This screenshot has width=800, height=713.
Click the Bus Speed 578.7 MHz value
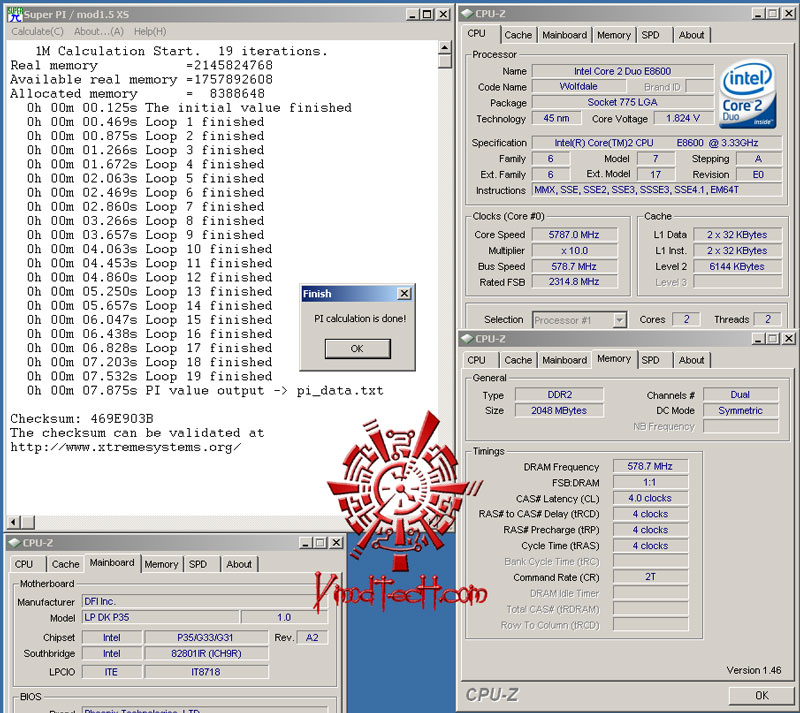click(574, 266)
